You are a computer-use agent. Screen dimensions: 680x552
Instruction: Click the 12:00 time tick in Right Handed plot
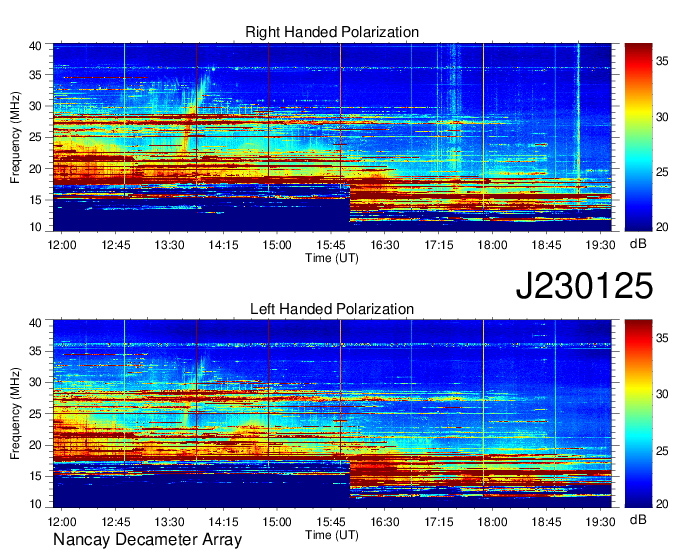click(62, 245)
